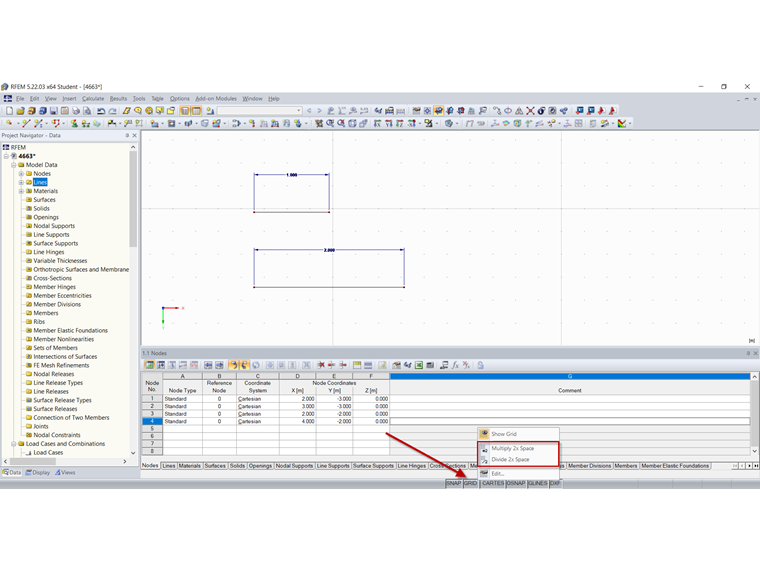Click the Excel export icon in table toolbar
760x570 pixels.
click(x=418, y=365)
